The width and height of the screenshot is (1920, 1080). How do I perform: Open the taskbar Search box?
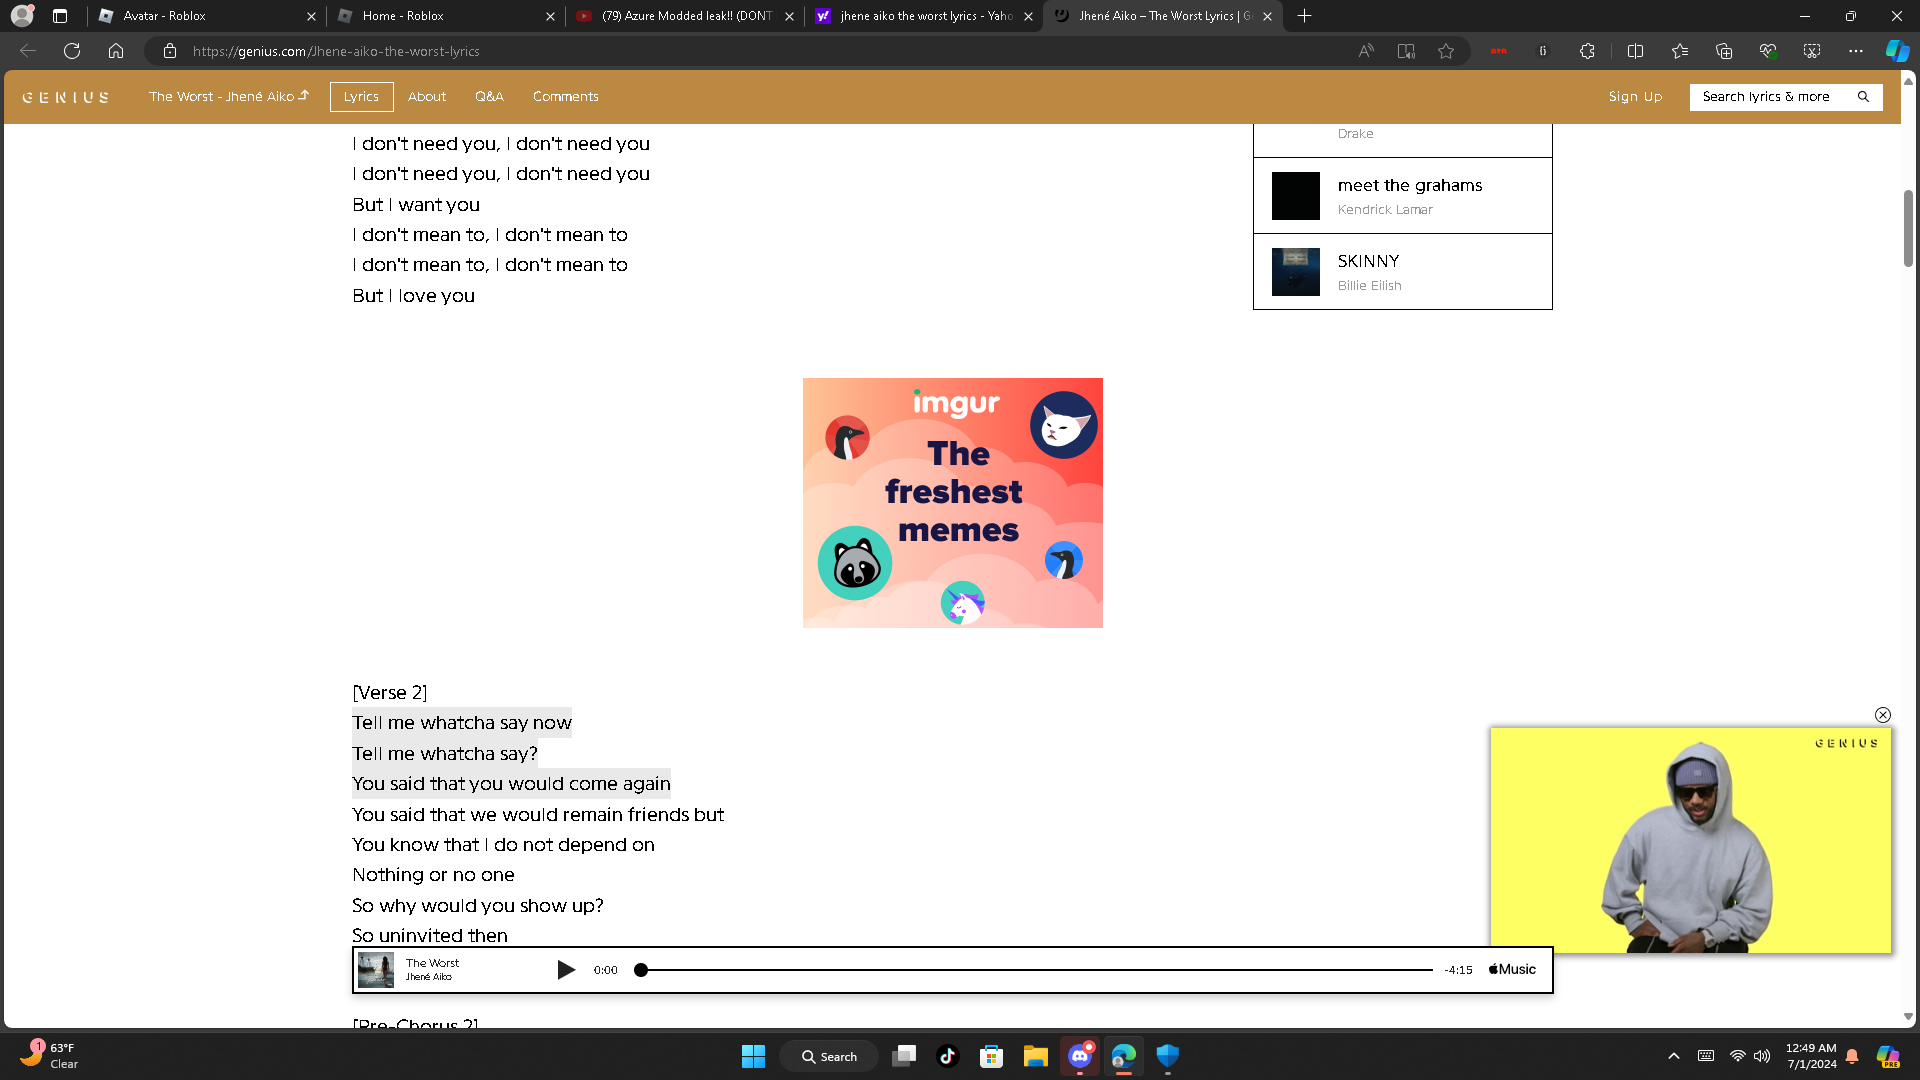pyautogui.click(x=830, y=1056)
